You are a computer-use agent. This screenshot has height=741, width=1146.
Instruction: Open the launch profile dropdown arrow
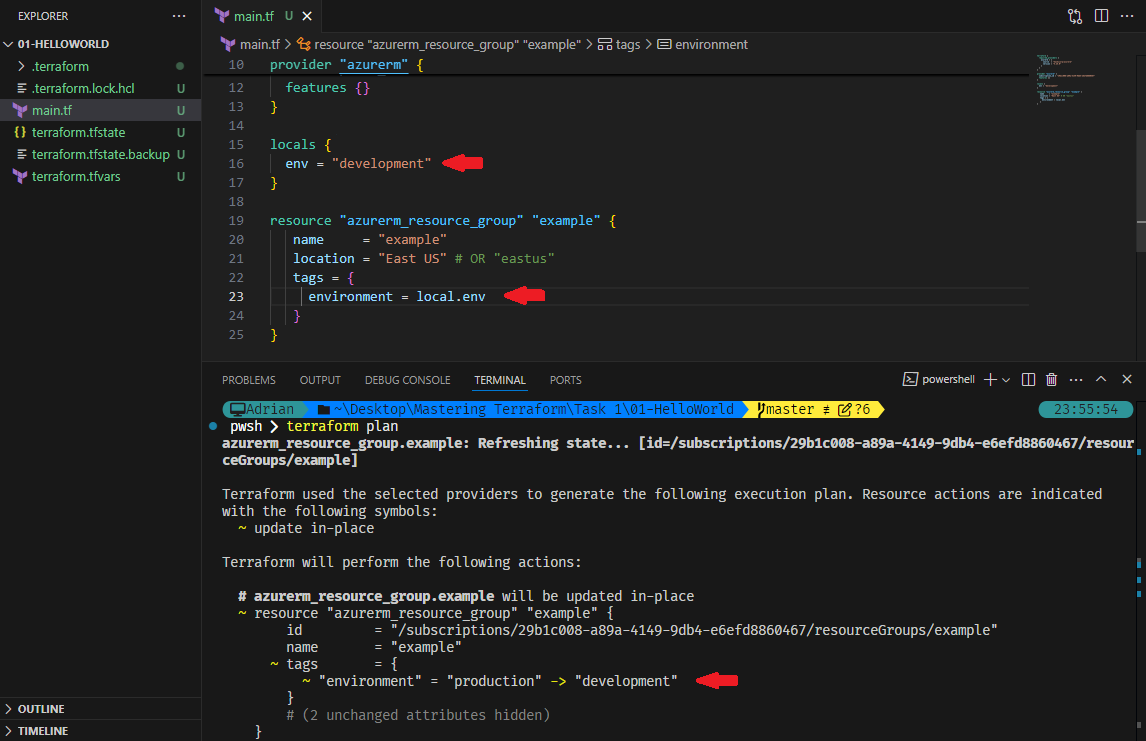(1006, 380)
